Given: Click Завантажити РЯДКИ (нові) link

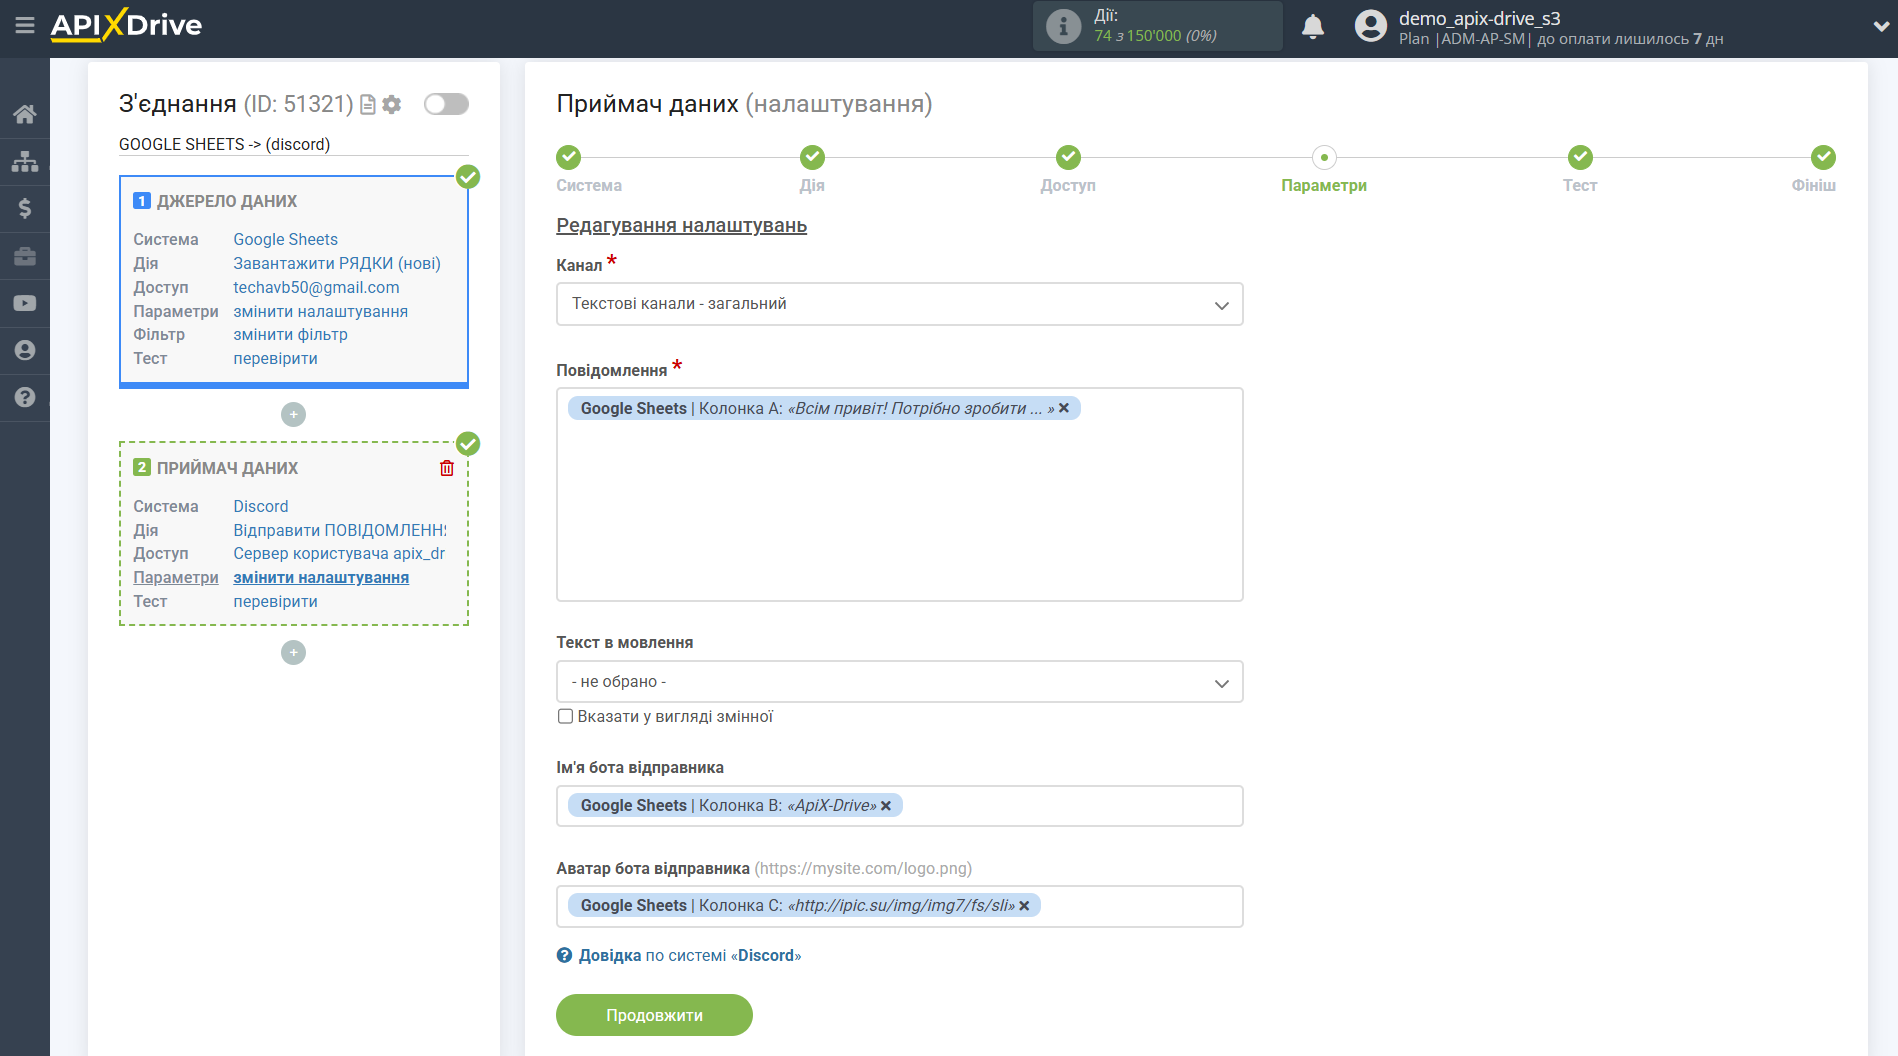Looking at the screenshot, I should (x=337, y=263).
